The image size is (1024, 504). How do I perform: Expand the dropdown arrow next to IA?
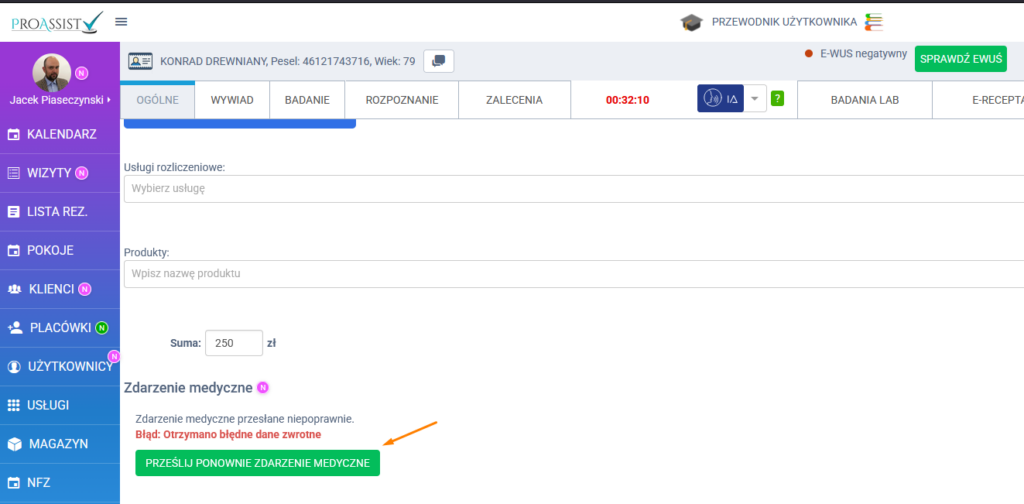pos(755,99)
